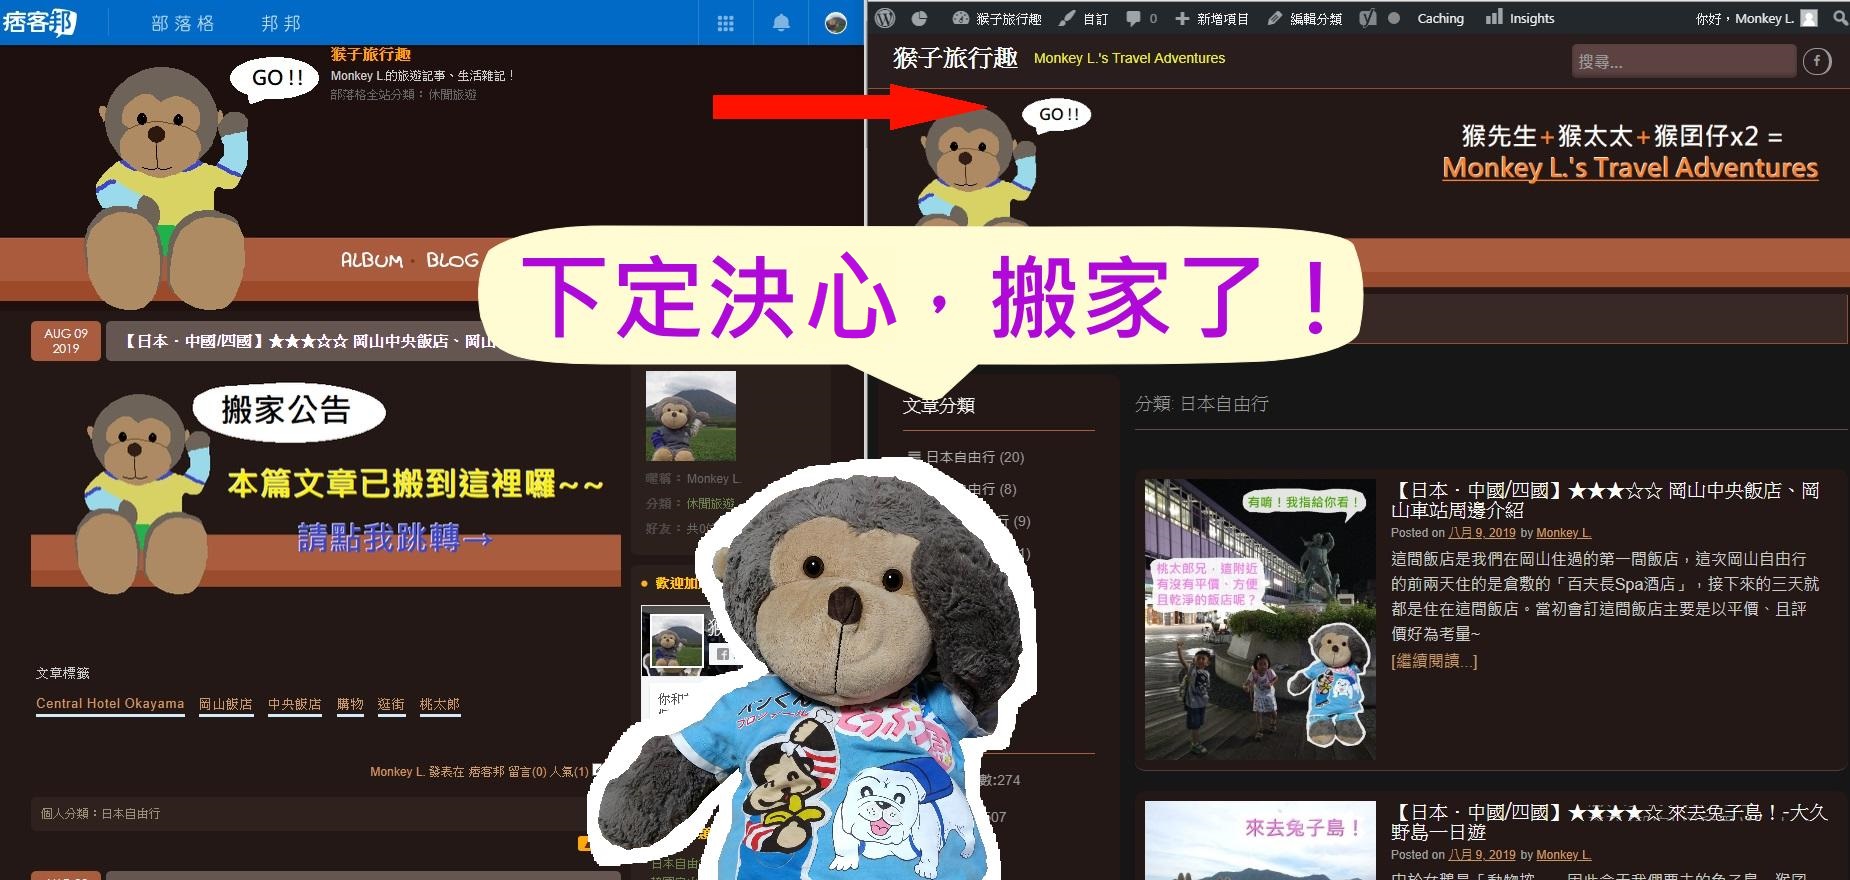Select the 中央飯店 tag
Image resolution: width=1850 pixels, height=880 pixels.
[295, 704]
